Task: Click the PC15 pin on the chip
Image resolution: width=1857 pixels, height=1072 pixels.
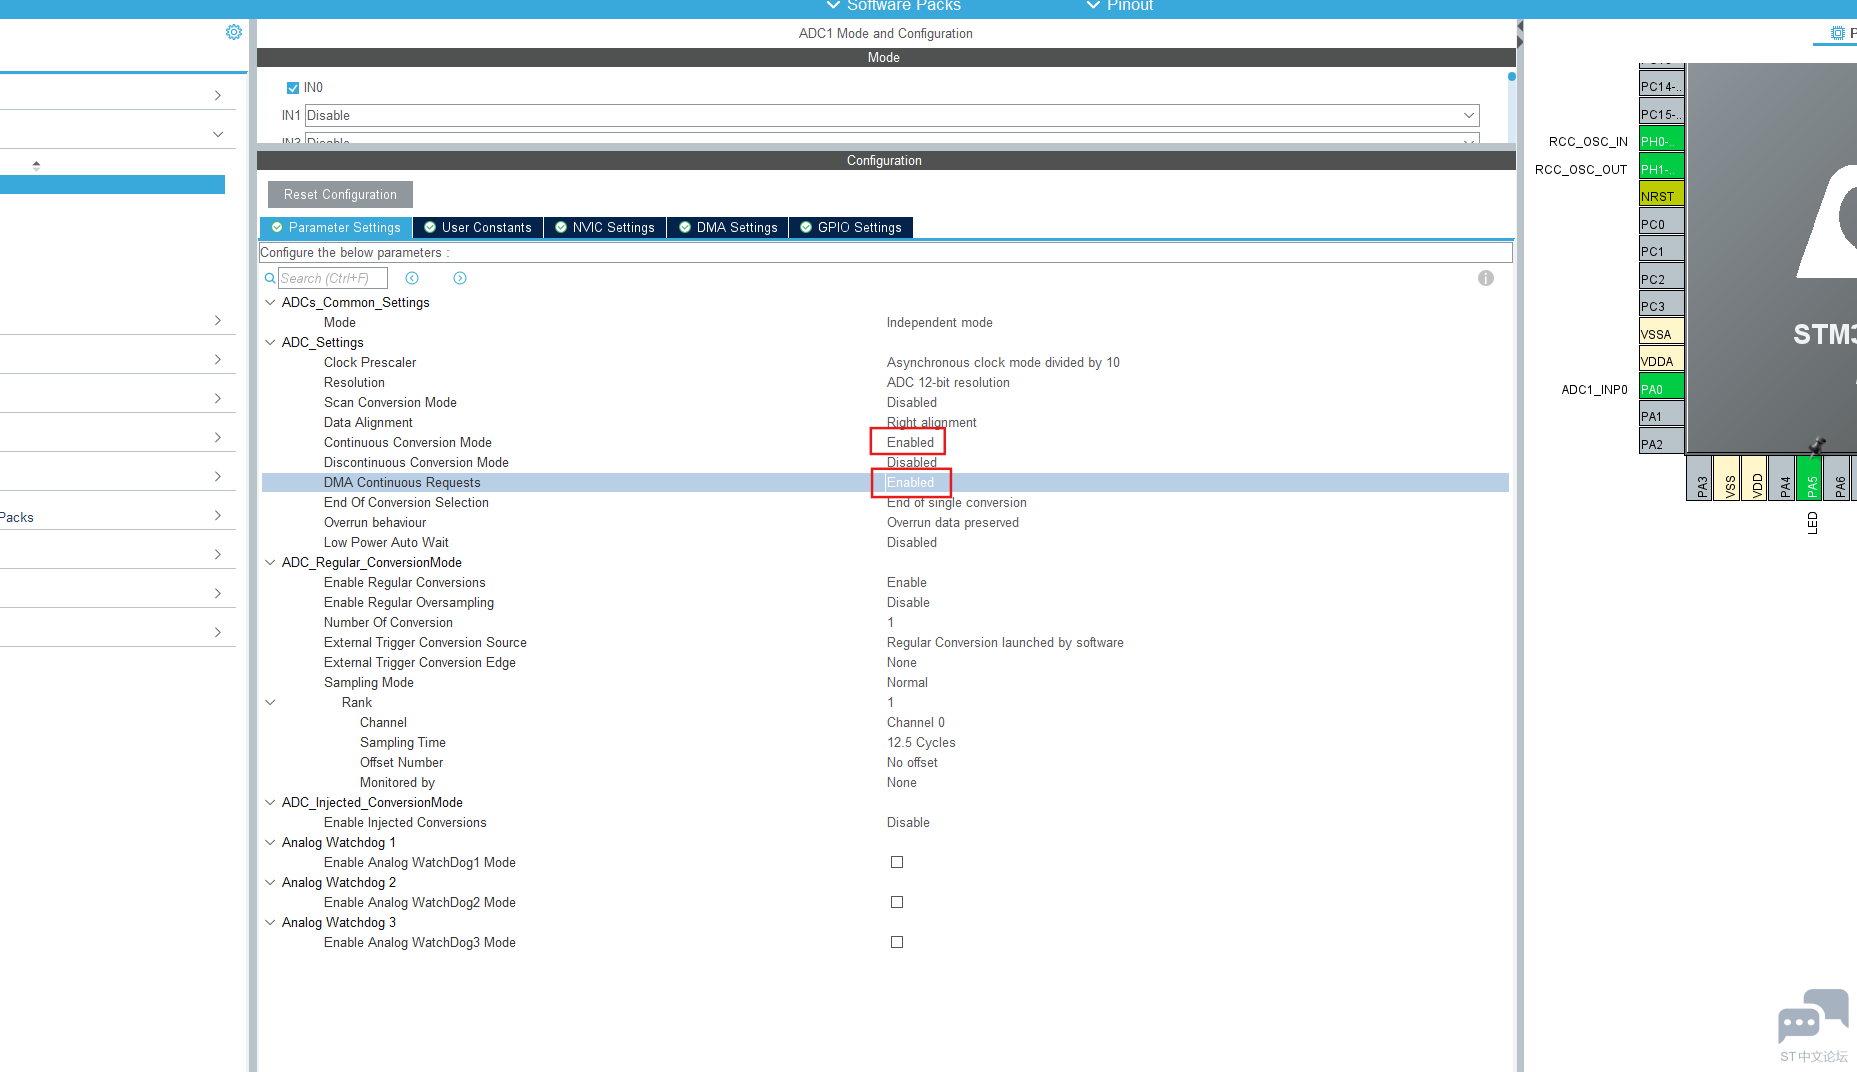Action: [x=1661, y=114]
